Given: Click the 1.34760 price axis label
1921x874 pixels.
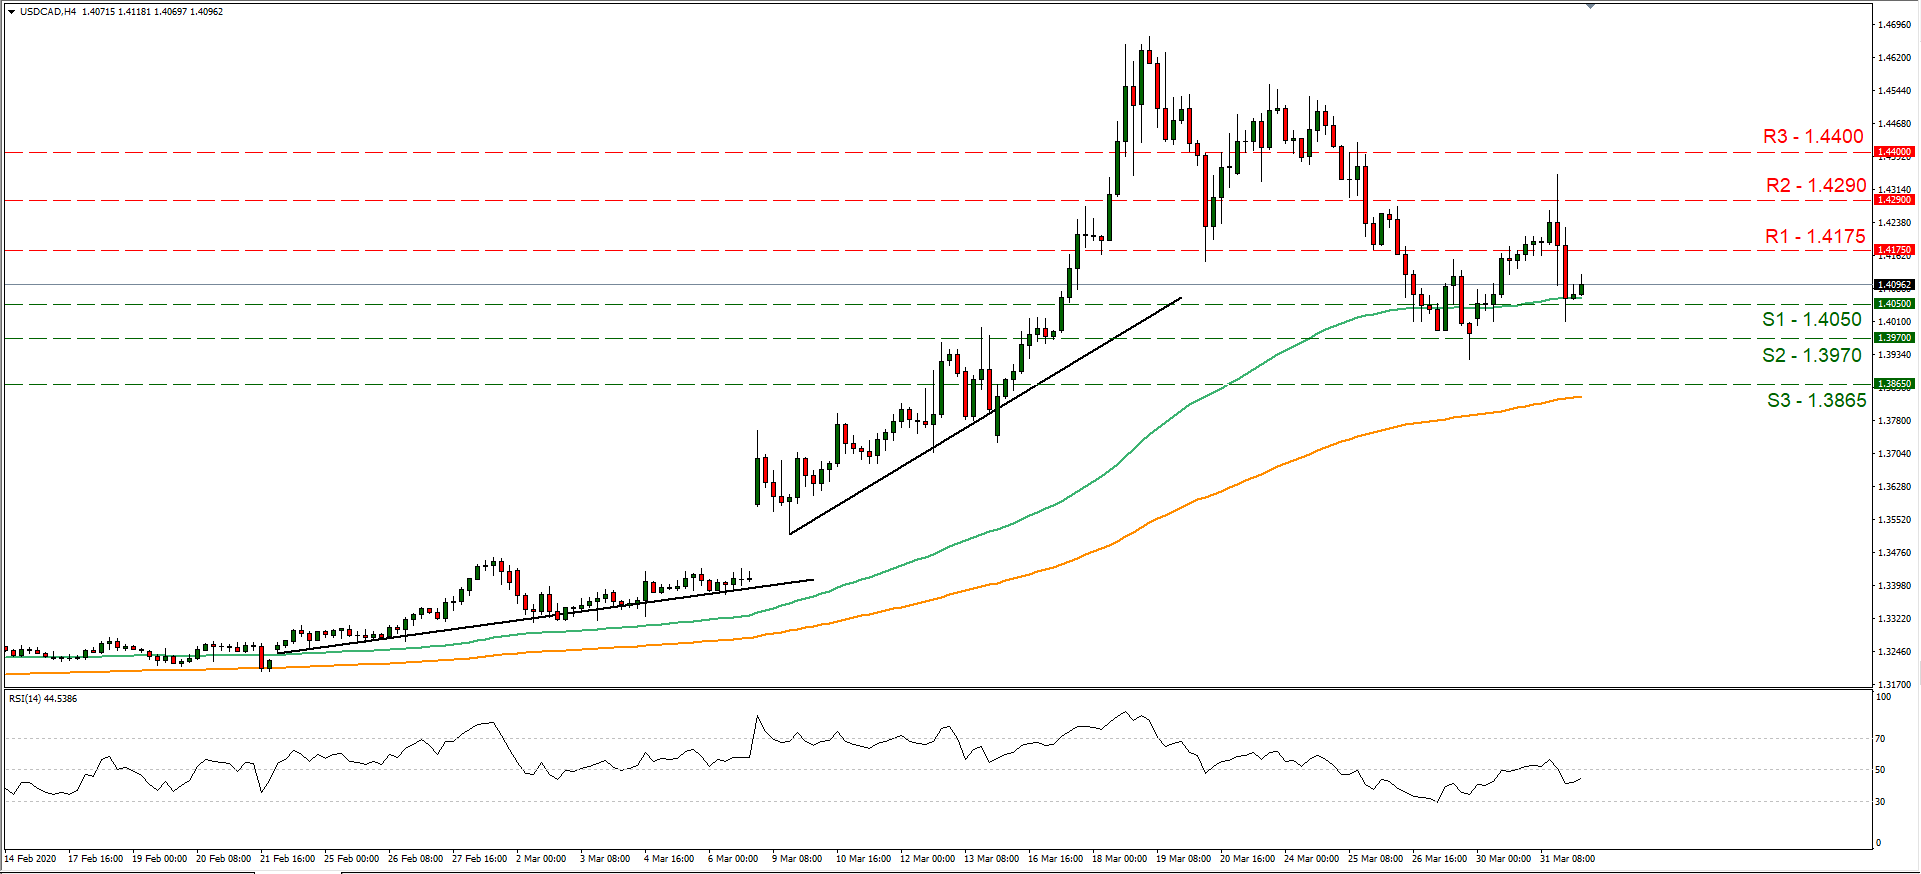Looking at the screenshot, I should click(x=1895, y=552).
